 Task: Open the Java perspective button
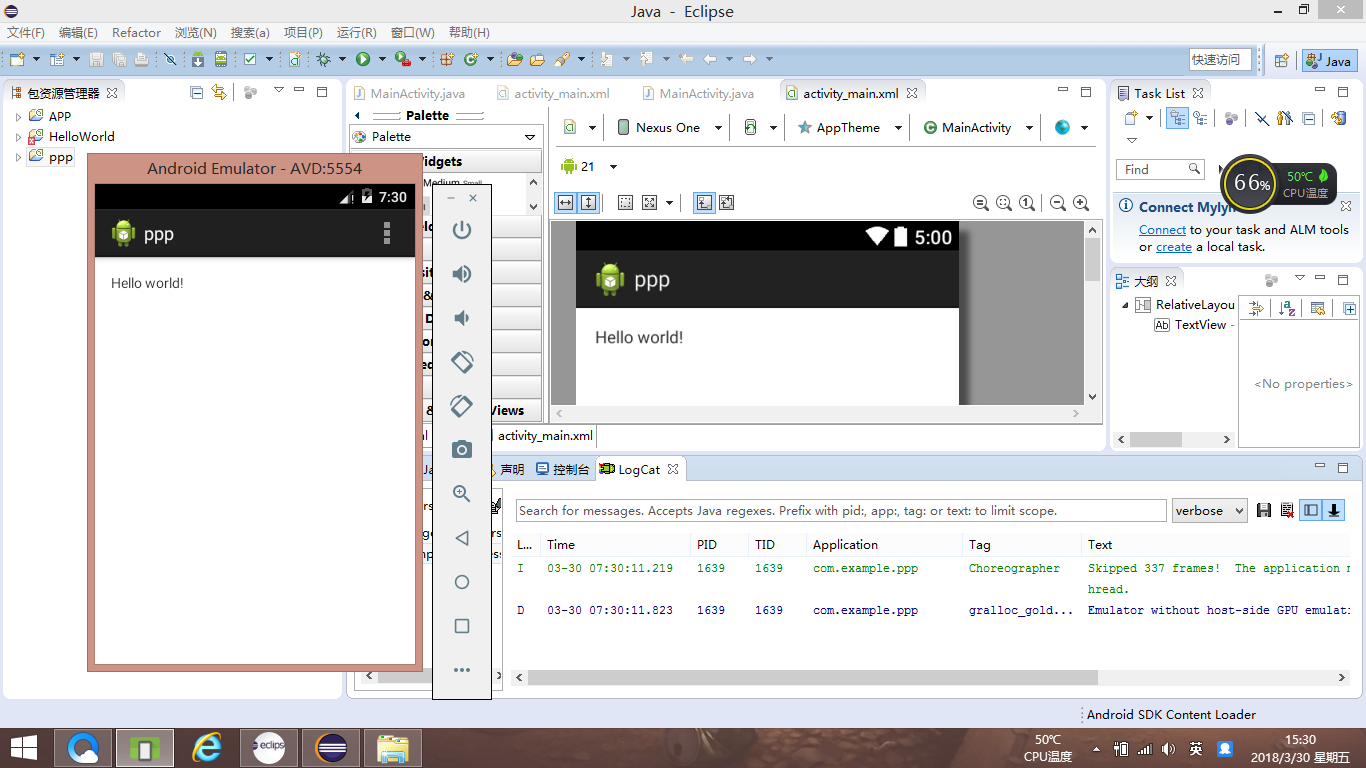(x=1328, y=61)
